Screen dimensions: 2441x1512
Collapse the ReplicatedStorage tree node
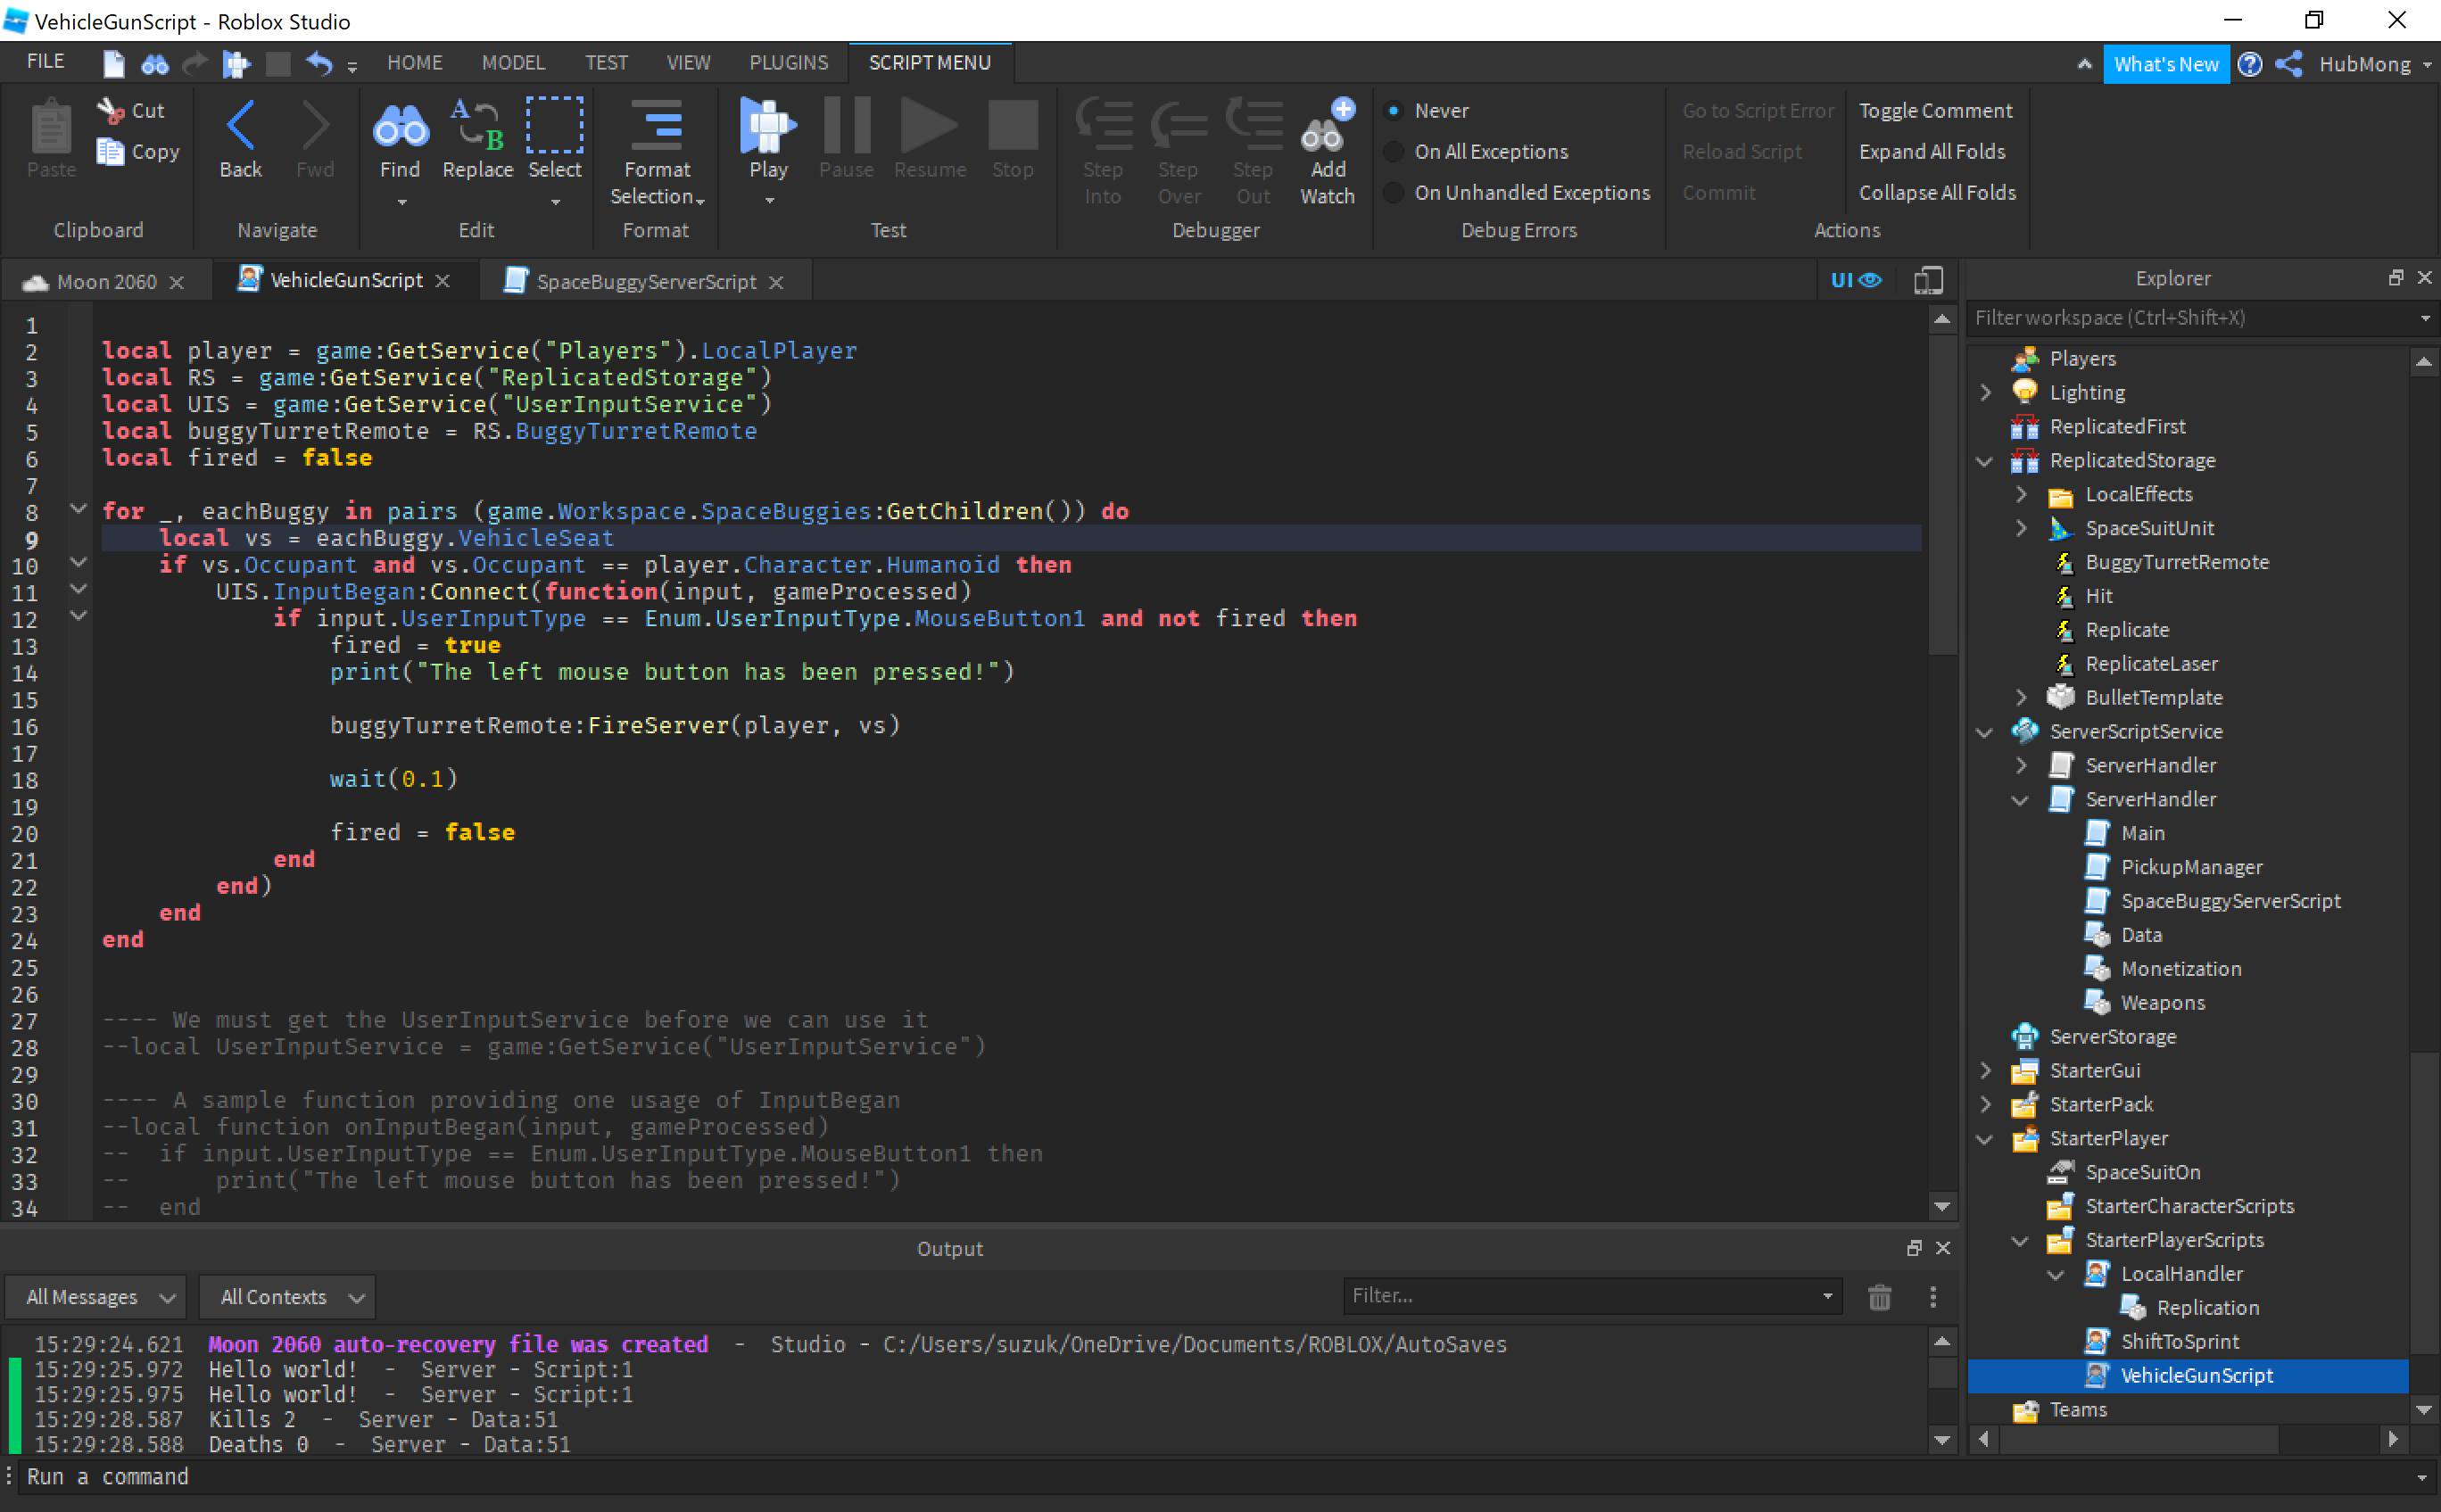click(1985, 461)
